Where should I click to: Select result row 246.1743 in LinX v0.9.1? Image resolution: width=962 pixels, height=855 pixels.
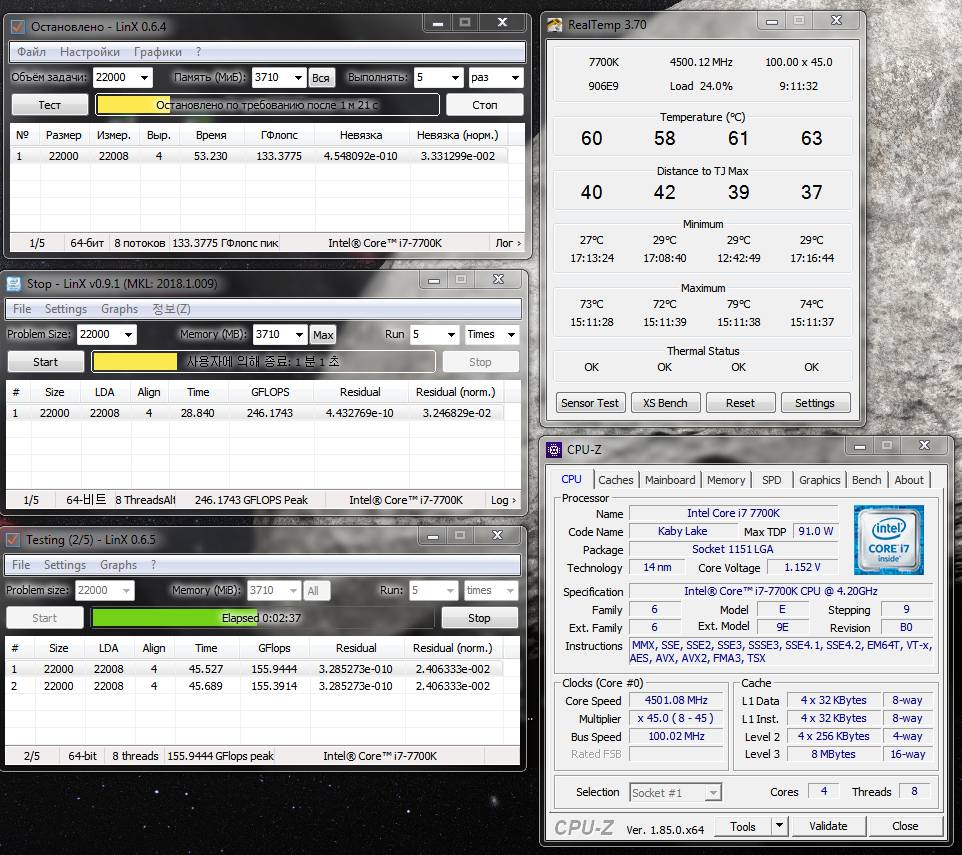coord(255,413)
